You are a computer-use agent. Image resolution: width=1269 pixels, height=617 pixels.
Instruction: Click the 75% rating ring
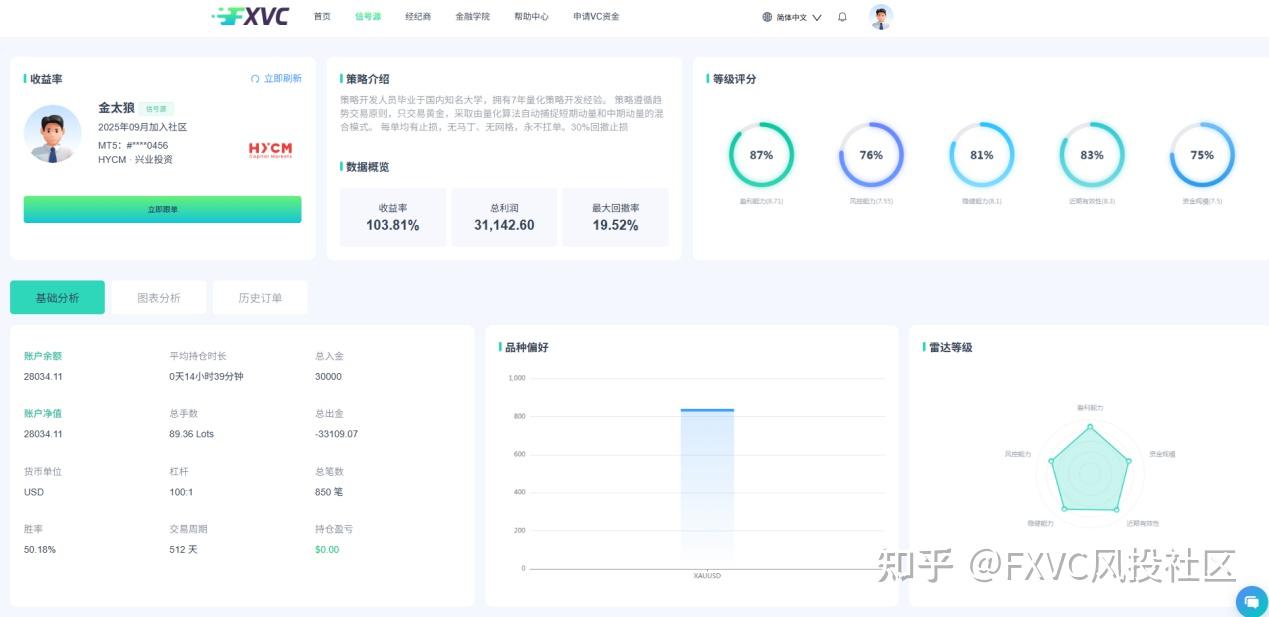tap(1202, 155)
